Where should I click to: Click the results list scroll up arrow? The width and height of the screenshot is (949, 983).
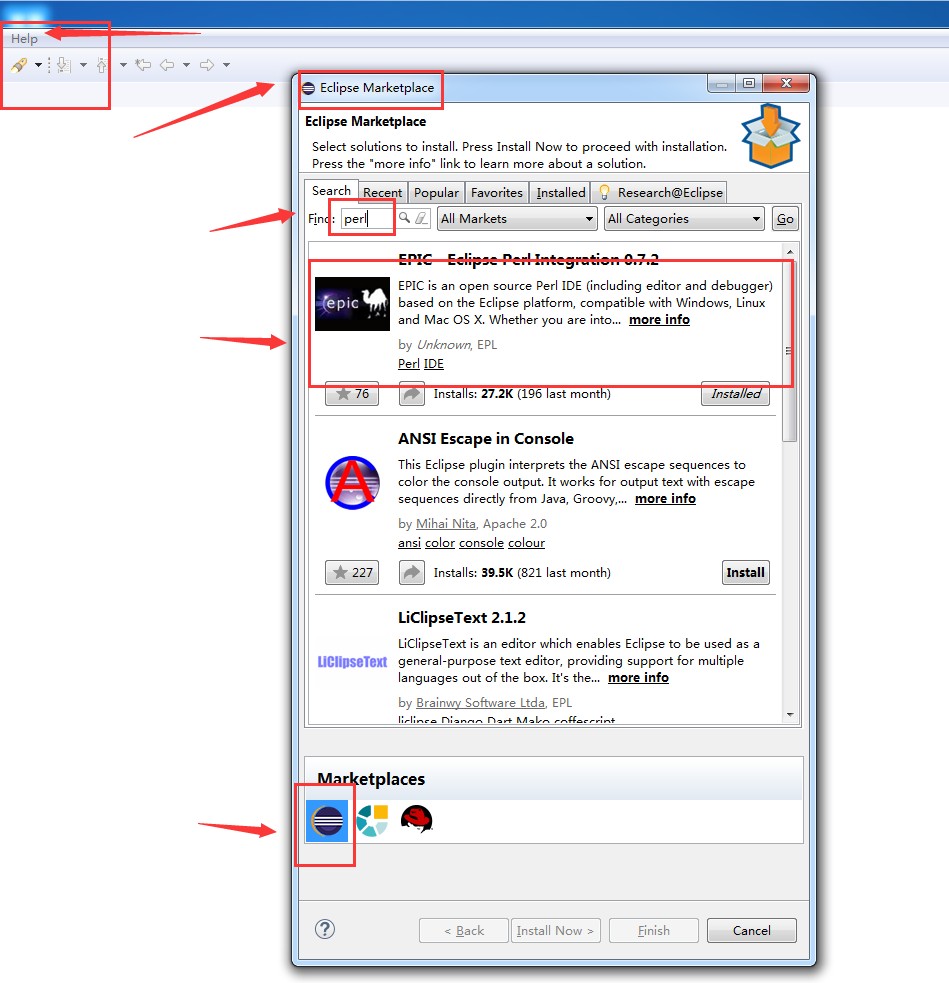[x=790, y=251]
